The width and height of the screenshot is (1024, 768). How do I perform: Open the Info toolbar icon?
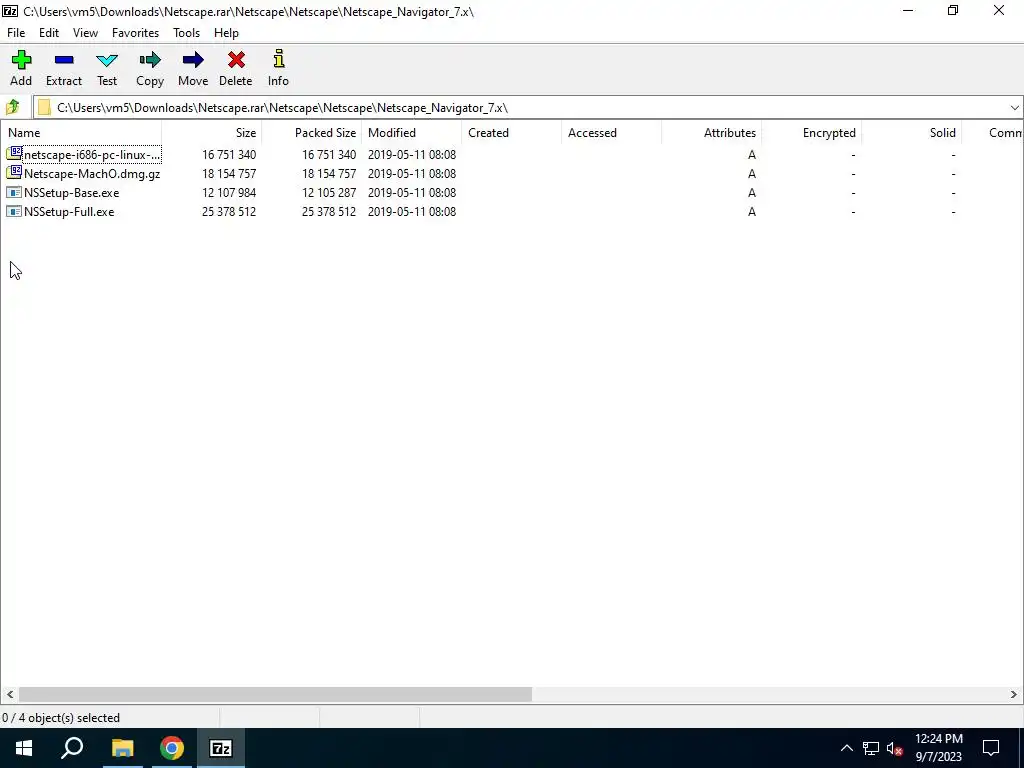coord(279,59)
